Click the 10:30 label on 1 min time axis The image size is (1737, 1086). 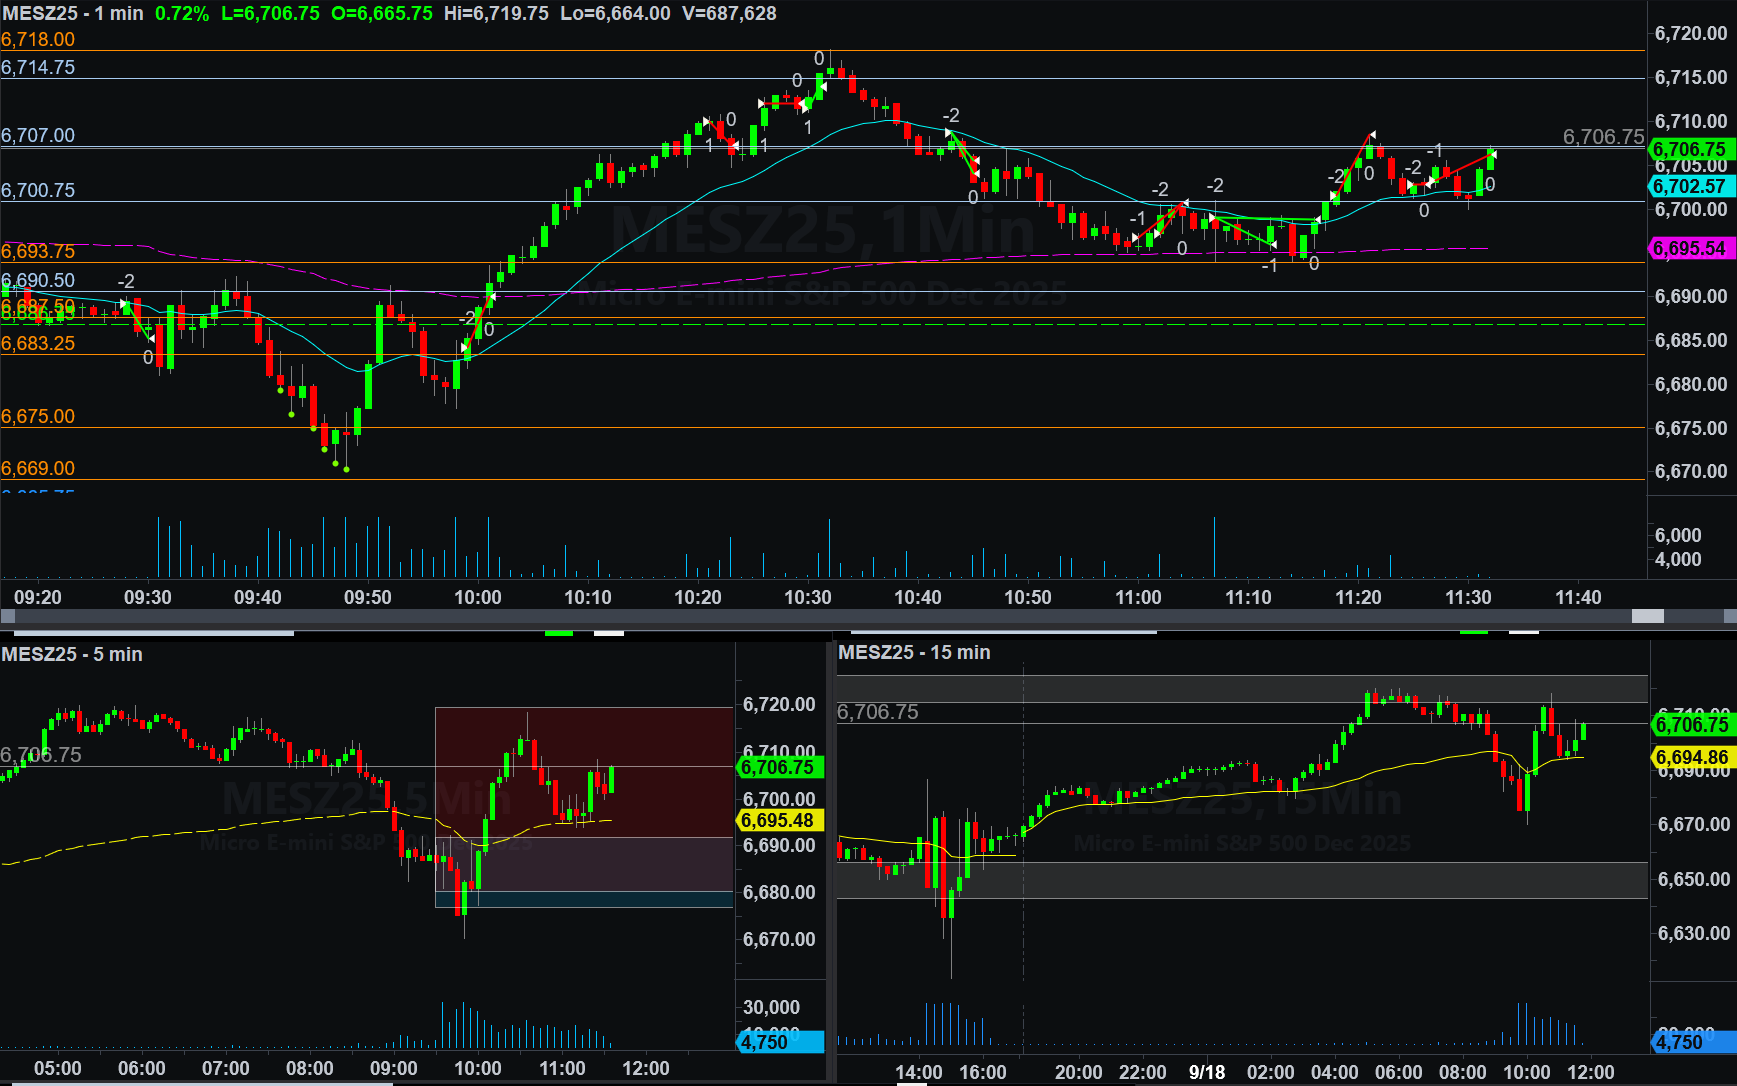tap(808, 598)
